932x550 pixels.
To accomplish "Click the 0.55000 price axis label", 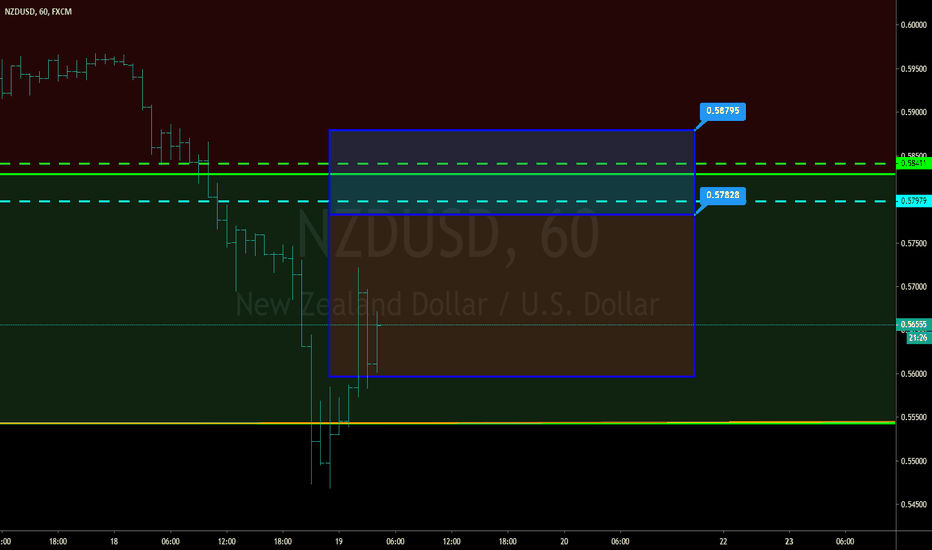I will (914, 461).
